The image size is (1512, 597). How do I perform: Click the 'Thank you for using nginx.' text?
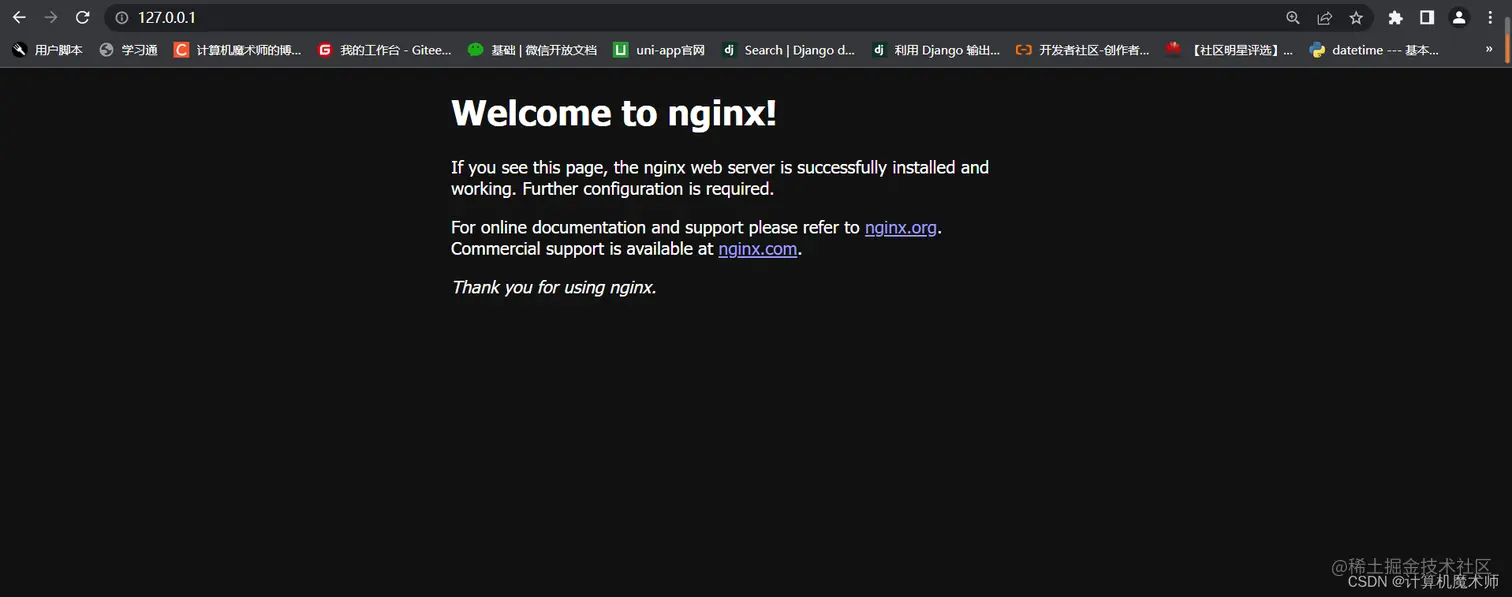(554, 288)
